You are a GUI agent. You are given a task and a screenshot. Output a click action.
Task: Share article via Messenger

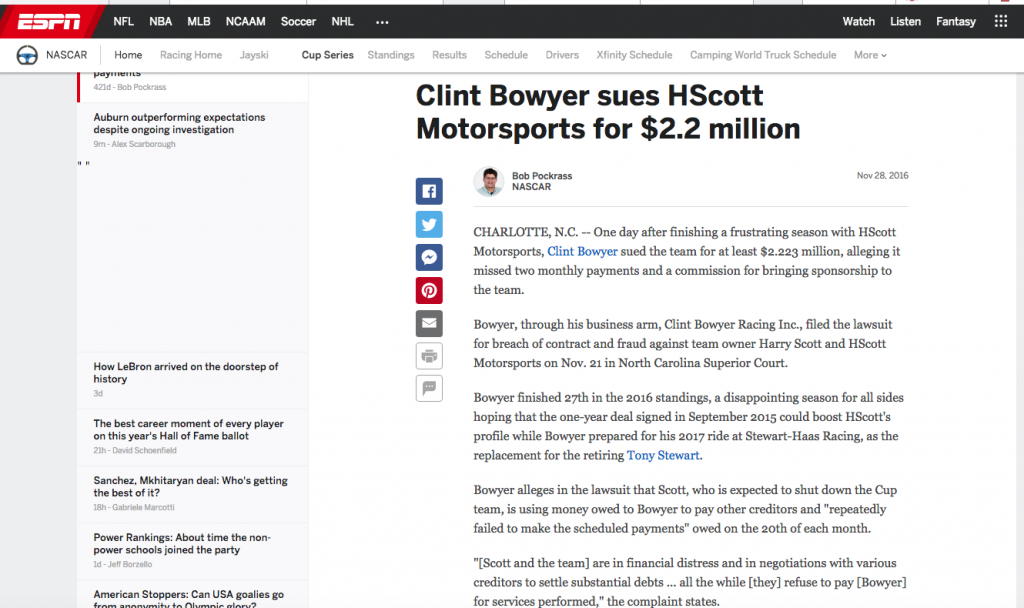tap(429, 257)
